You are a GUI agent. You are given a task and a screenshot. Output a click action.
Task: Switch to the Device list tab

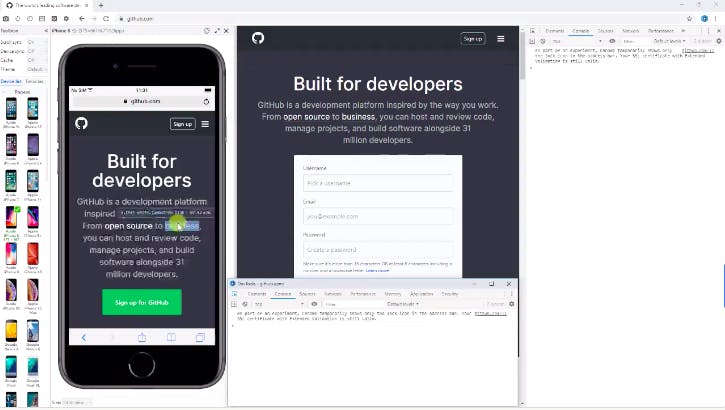[x=11, y=81]
